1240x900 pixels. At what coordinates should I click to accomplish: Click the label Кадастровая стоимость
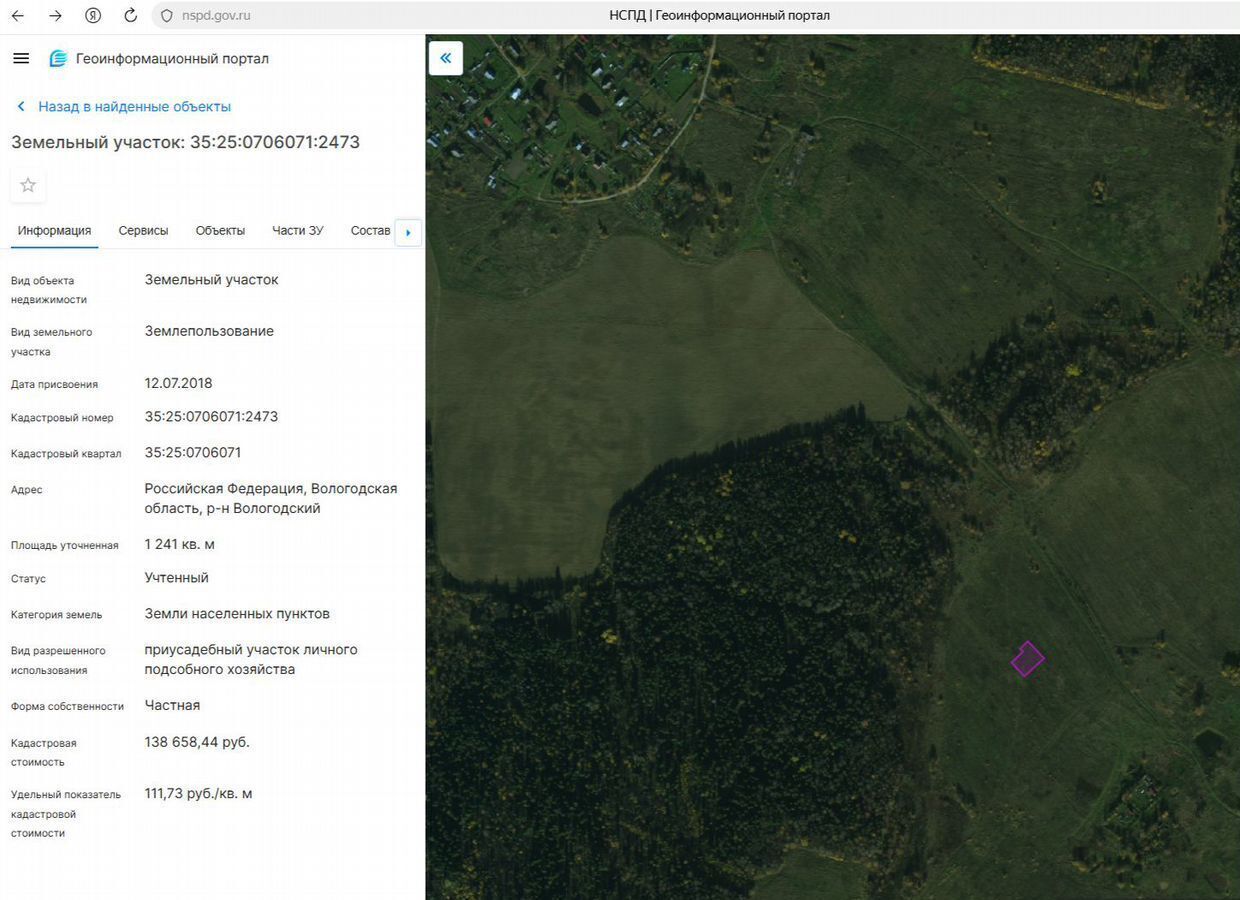click(44, 752)
